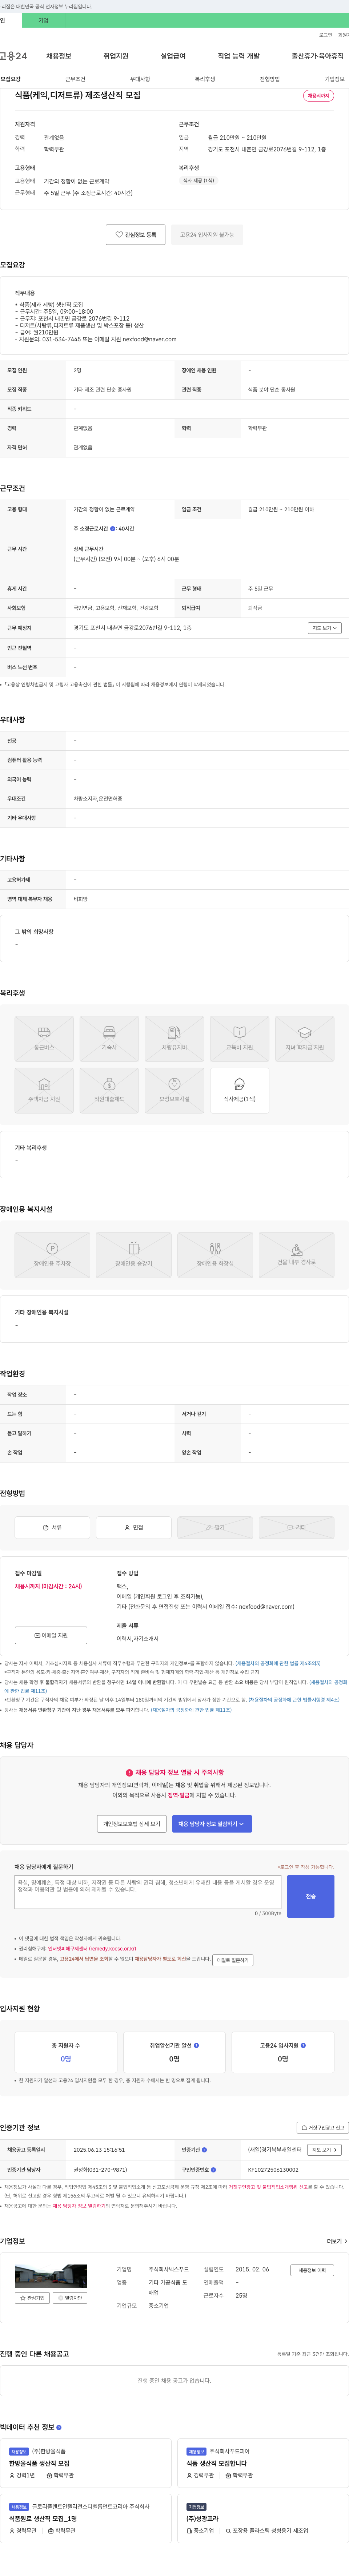349x2576 pixels.
Task: Click the 거짓구인광고 신고 button
Action: (x=322, y=2128)
